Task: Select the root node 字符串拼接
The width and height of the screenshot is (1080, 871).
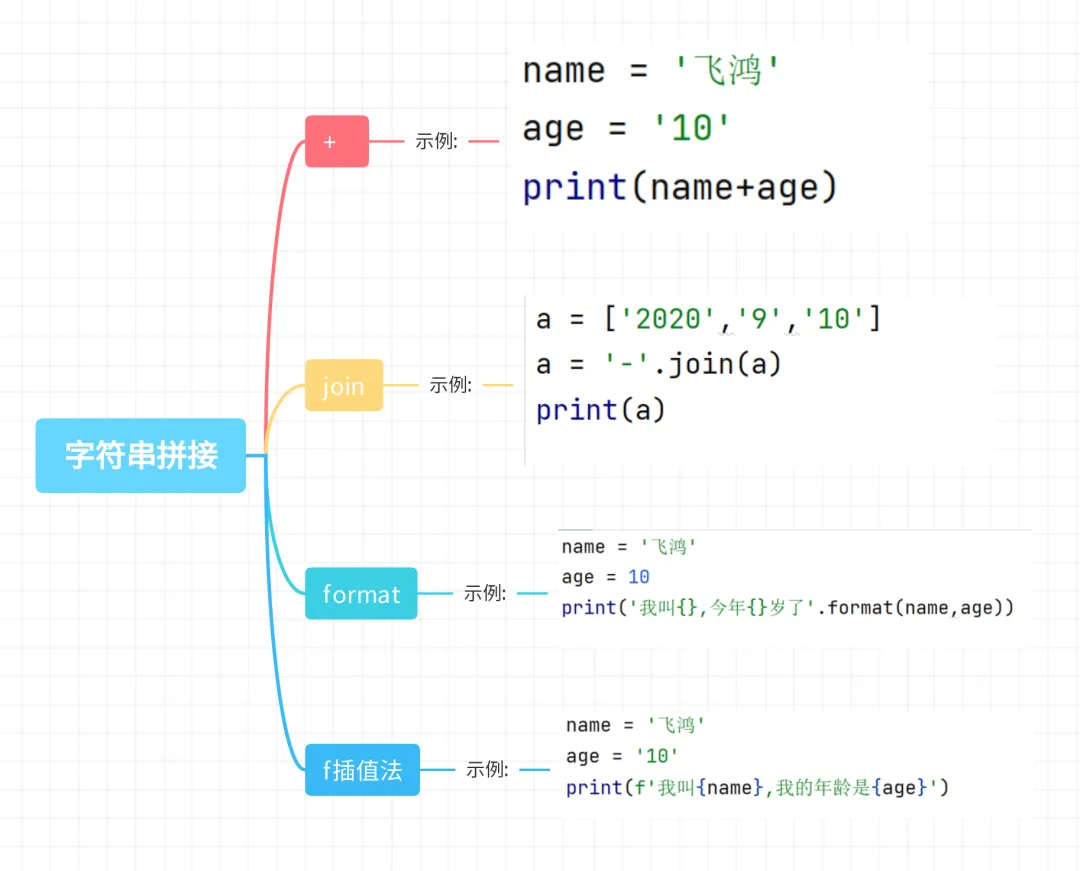Action: [x=141, y=455]
